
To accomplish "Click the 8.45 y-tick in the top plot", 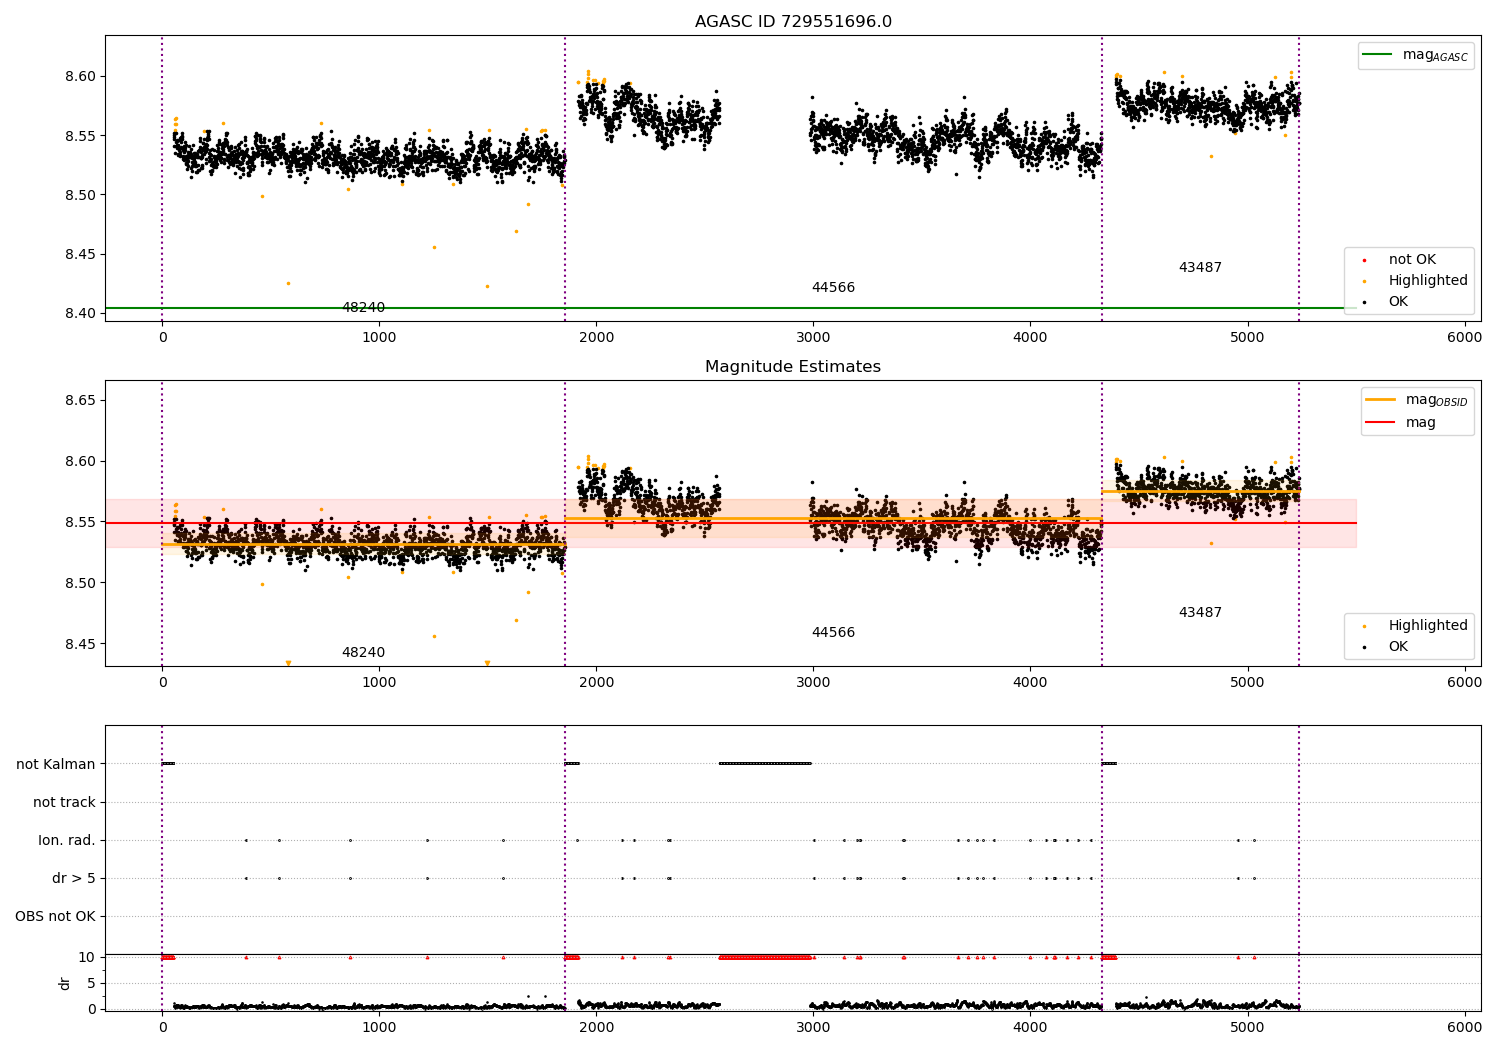I will (x=79, y=255).
